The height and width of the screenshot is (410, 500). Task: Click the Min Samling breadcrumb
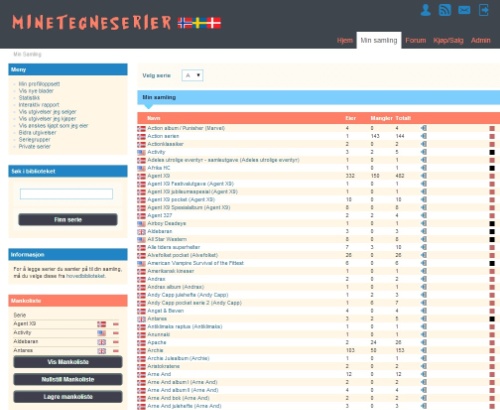(27, 54)
